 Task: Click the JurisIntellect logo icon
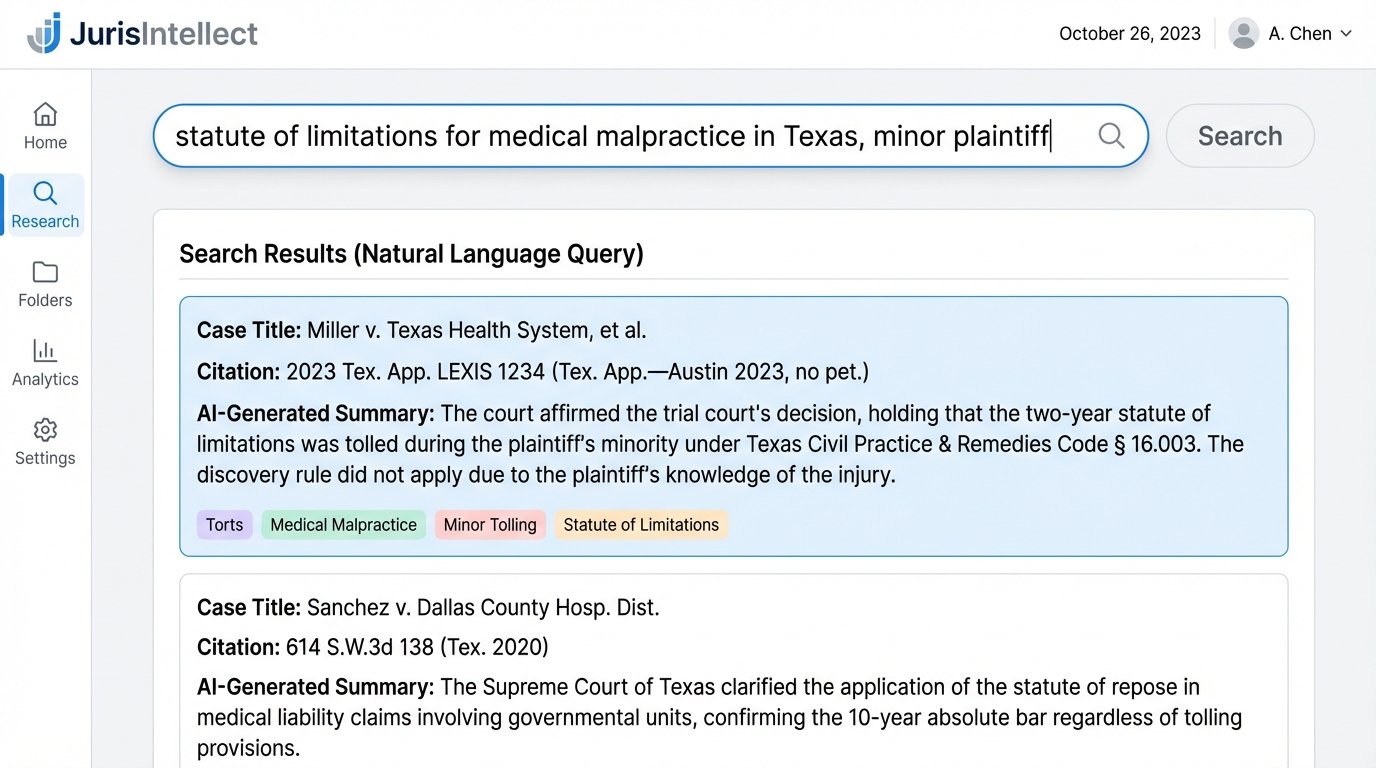[44, 33]
